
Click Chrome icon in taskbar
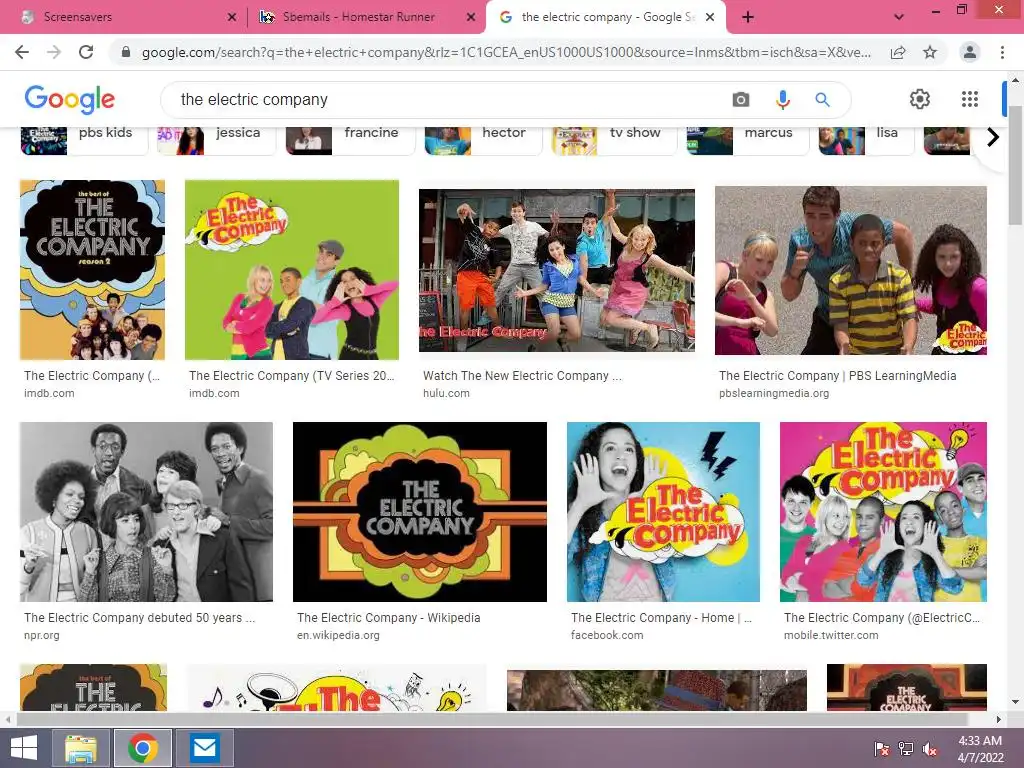143,748
